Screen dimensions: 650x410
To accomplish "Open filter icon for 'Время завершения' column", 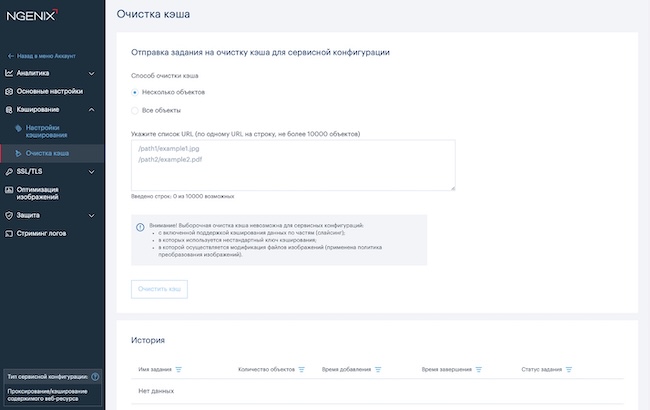I will point(479,369).
